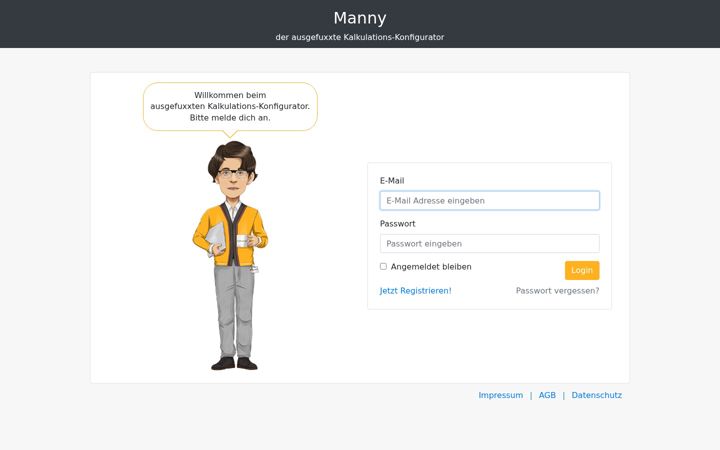Viewport: 720px width, 450px height.
Task: Click the 'E-Mail' field label
Action: click(392, 181)
